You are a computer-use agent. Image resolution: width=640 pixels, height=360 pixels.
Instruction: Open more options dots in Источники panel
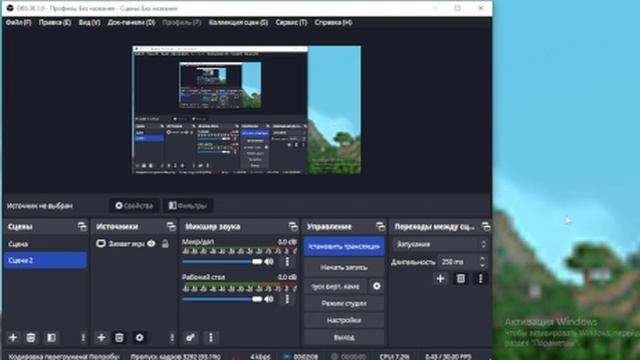[x=172, y=338]
